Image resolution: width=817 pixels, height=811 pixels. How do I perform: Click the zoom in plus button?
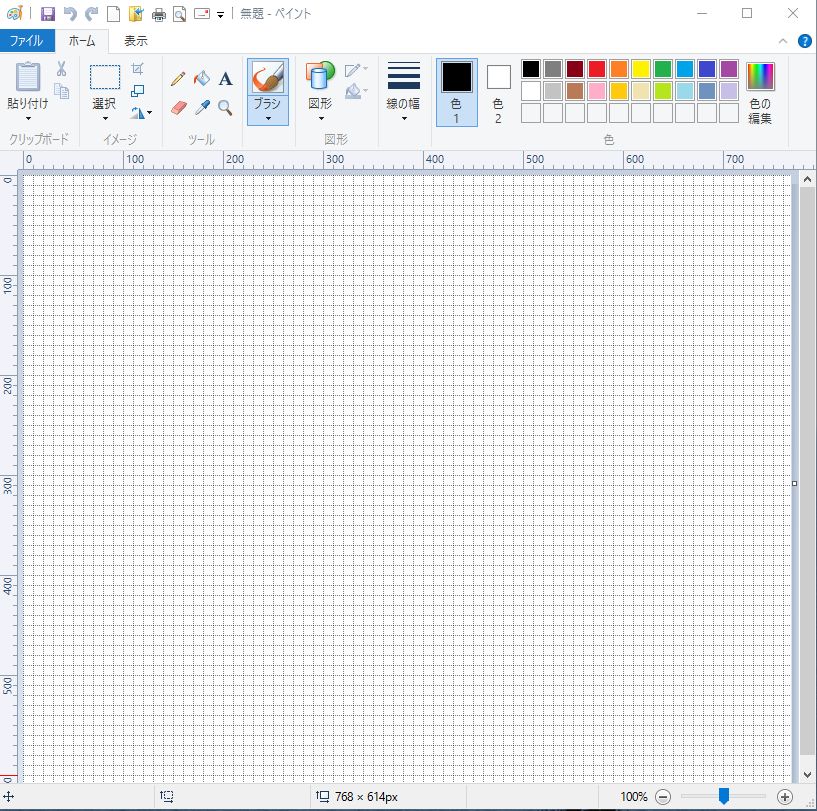(785, 796)
